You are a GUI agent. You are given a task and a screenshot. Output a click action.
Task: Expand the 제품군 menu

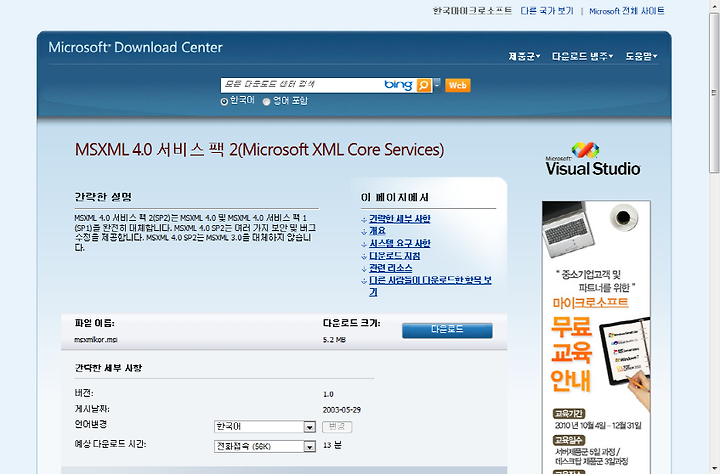(x=524, y=56)
